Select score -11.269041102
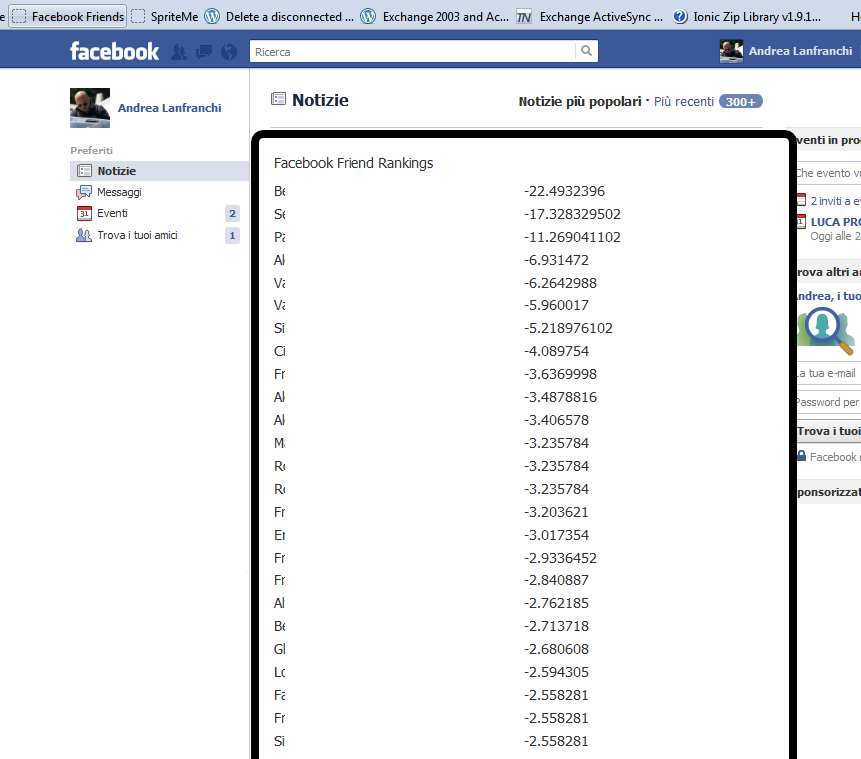The image size is (861, 759). point(572,237)
